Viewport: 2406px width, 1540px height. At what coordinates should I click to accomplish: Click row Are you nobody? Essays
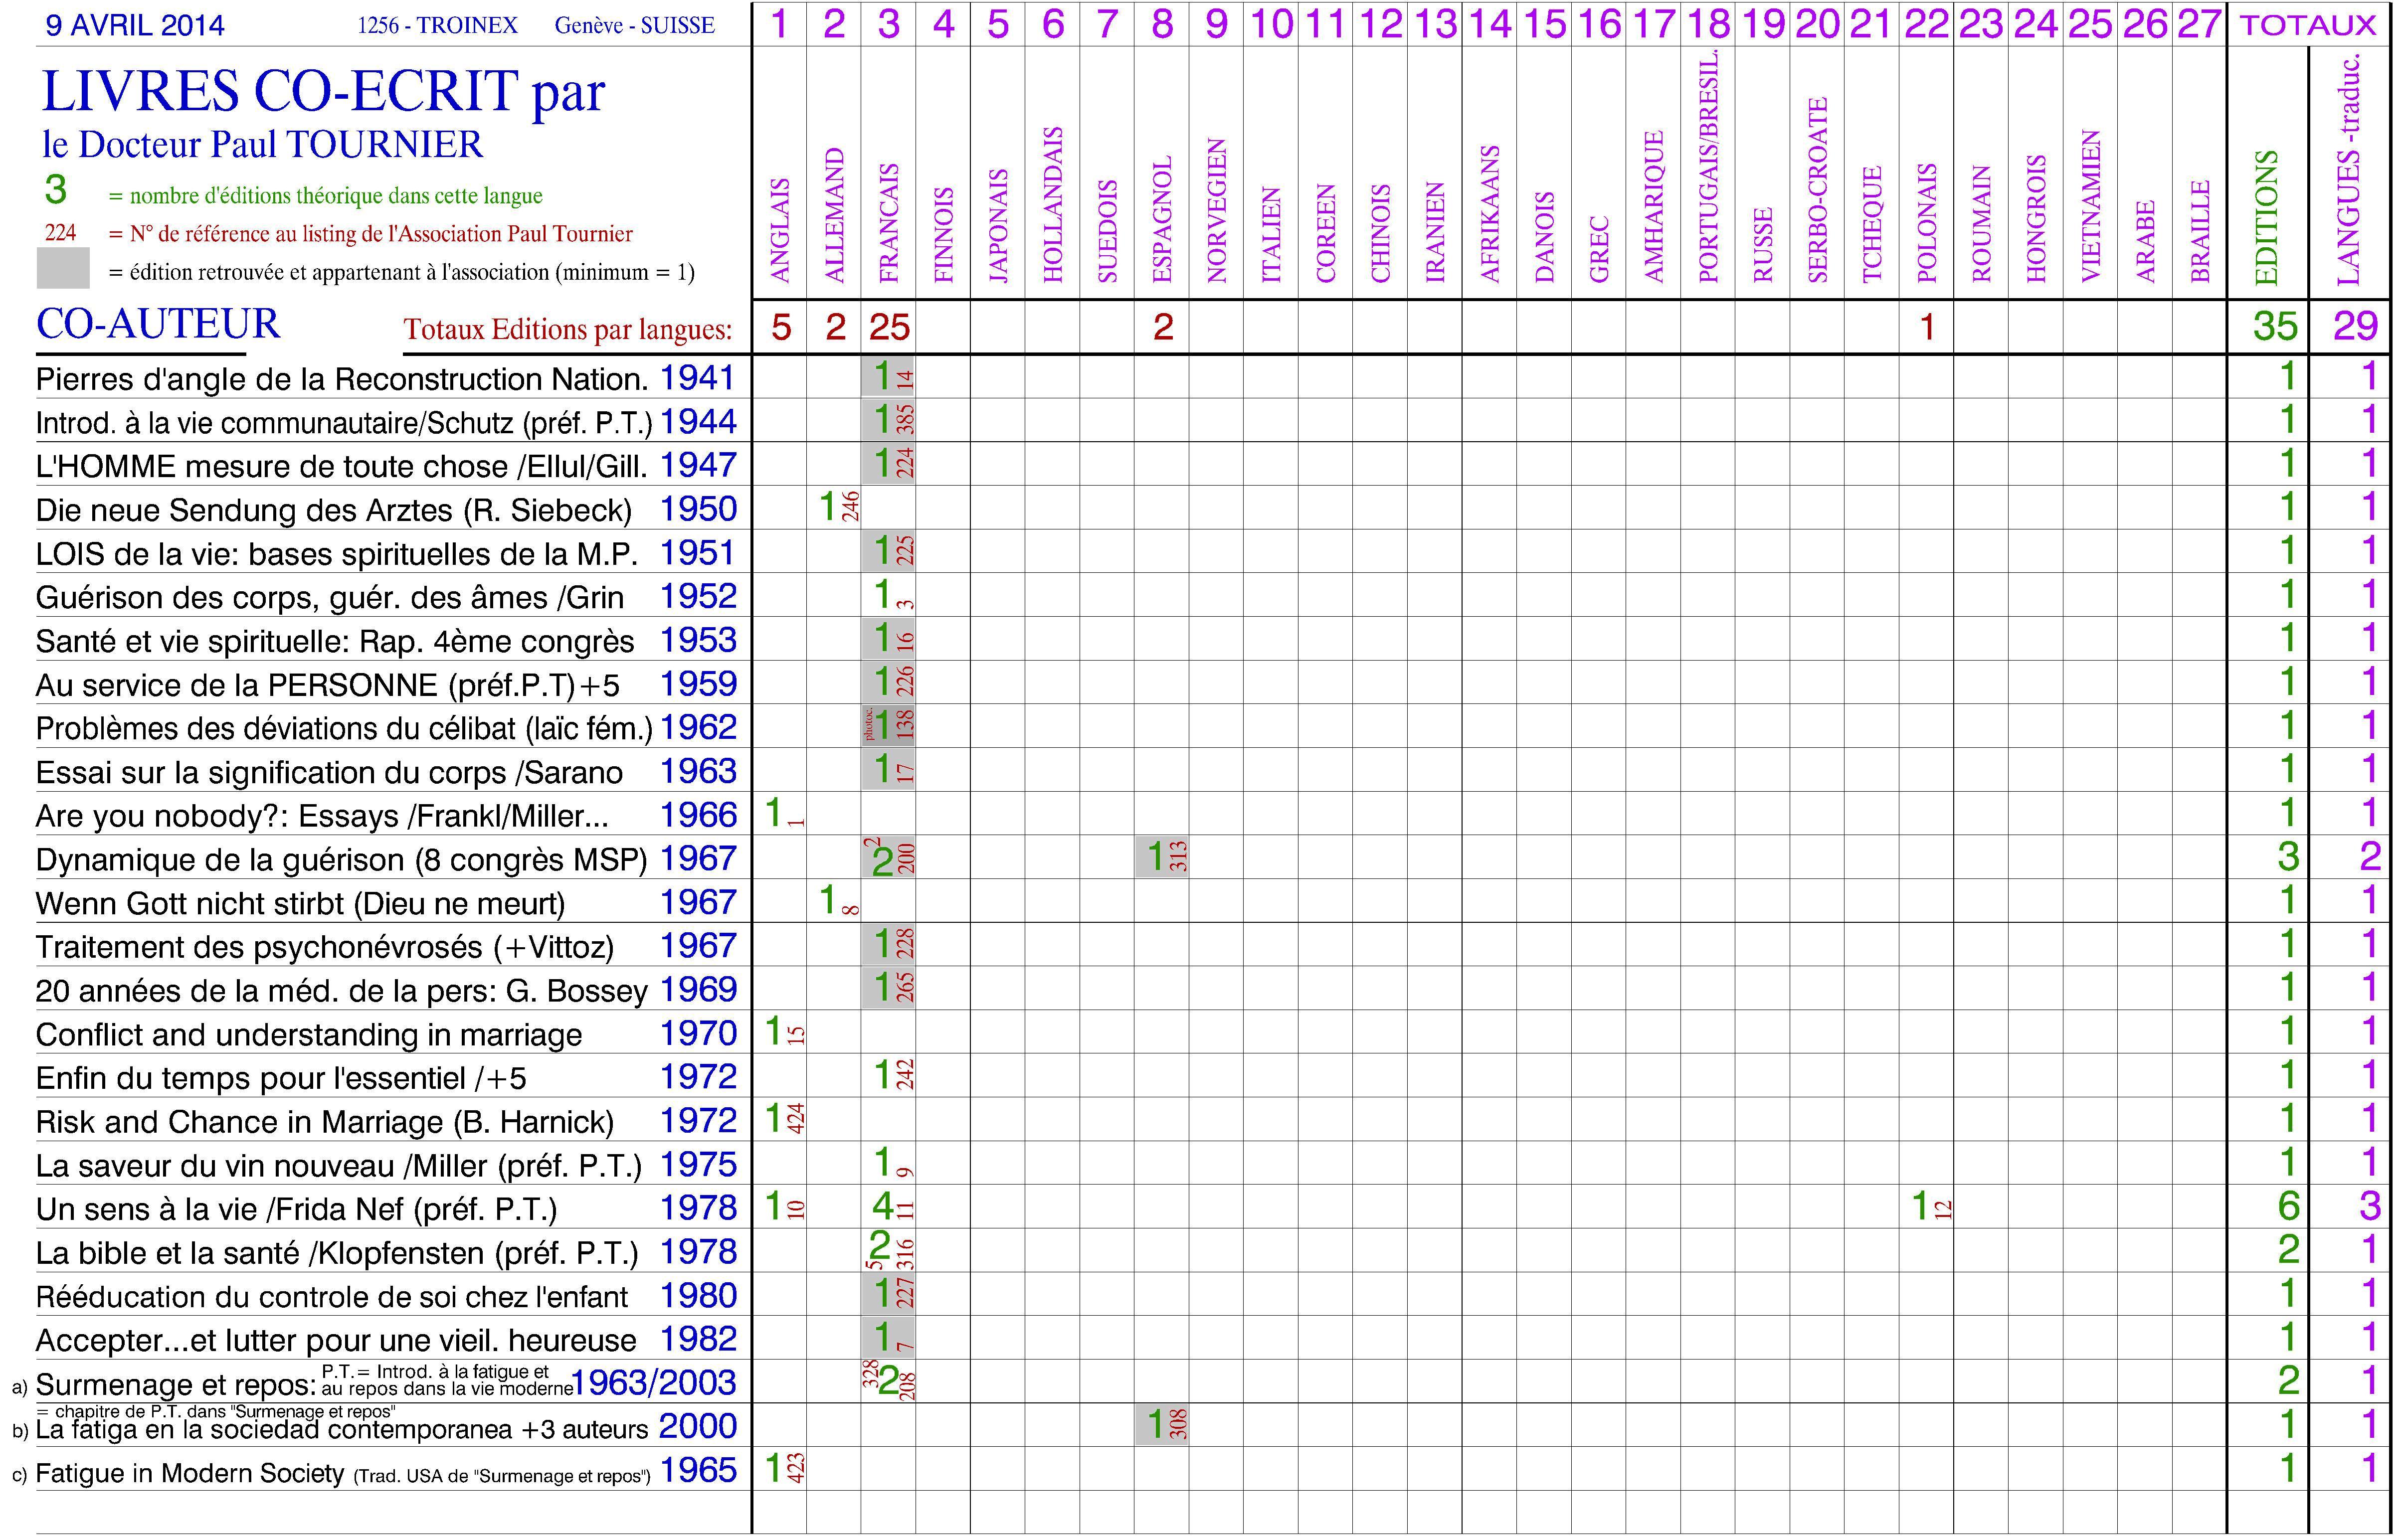pos(321,817)
